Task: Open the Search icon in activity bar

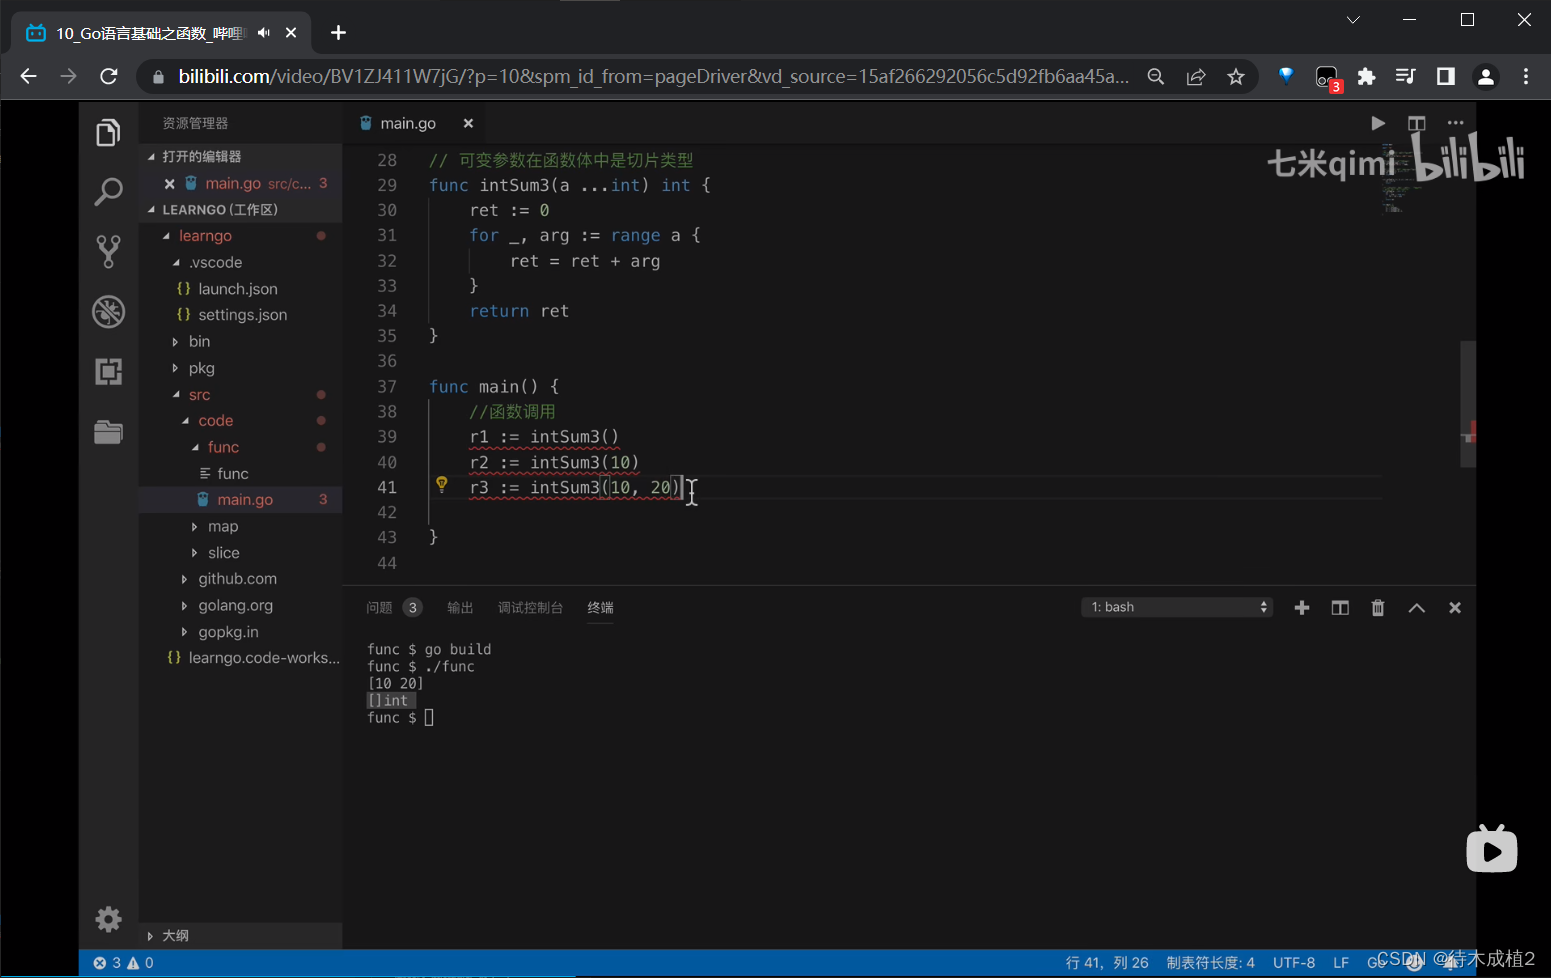Action: pos(108,191)
